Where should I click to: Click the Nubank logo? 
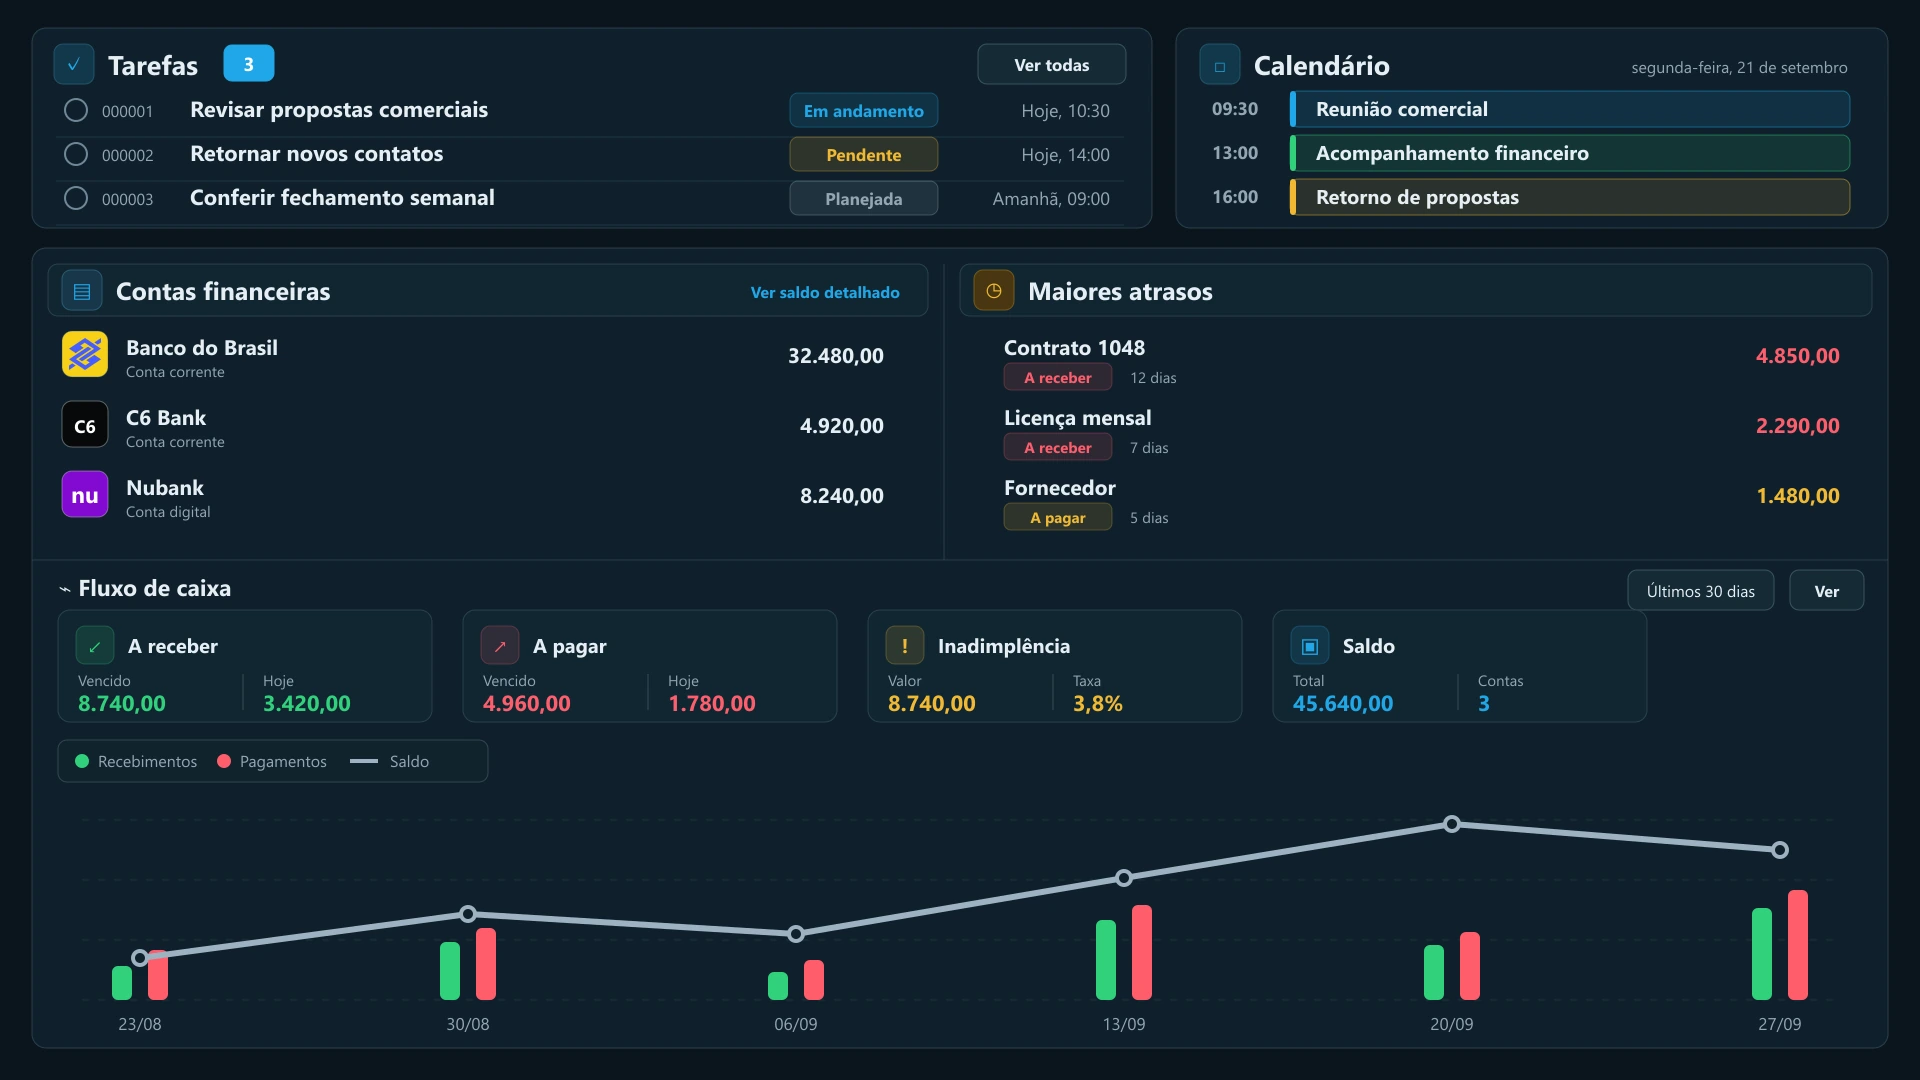(x=85, y=495)
